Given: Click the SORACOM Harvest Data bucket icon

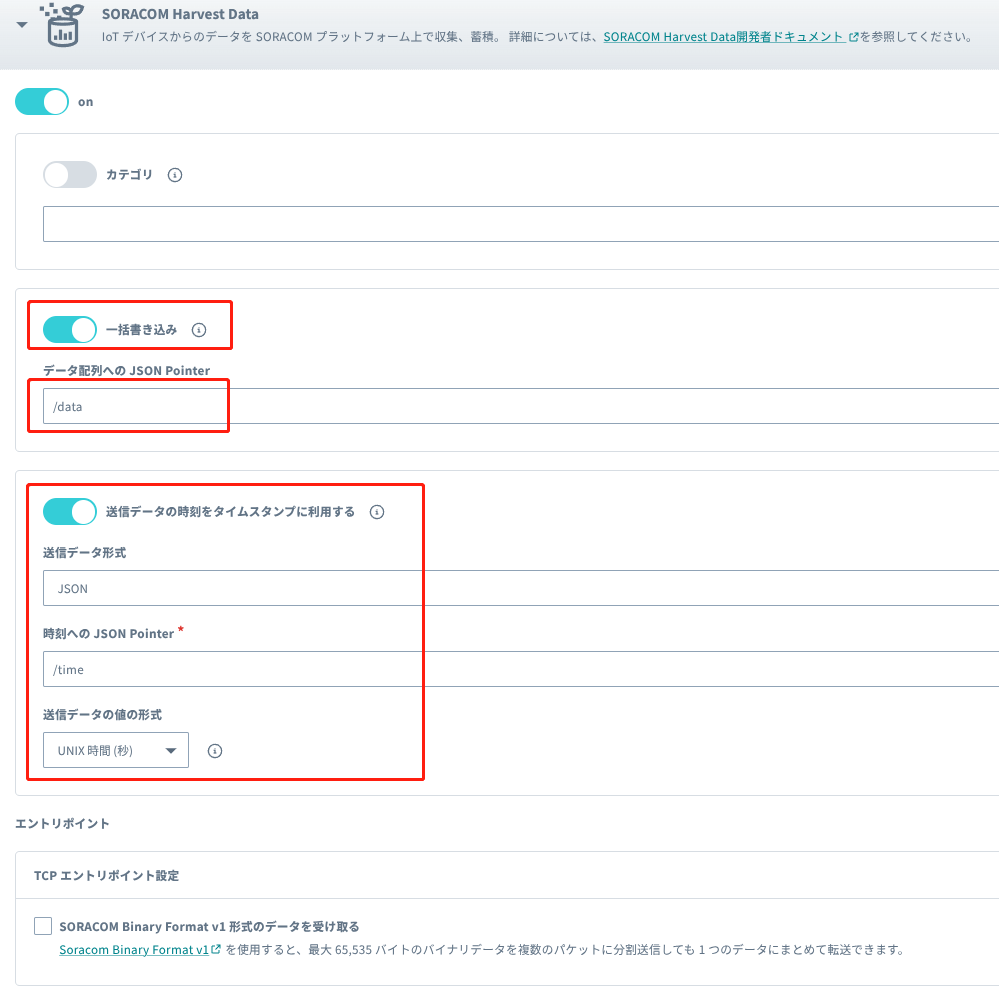Looking at the screenshot, I should point(62,25).
